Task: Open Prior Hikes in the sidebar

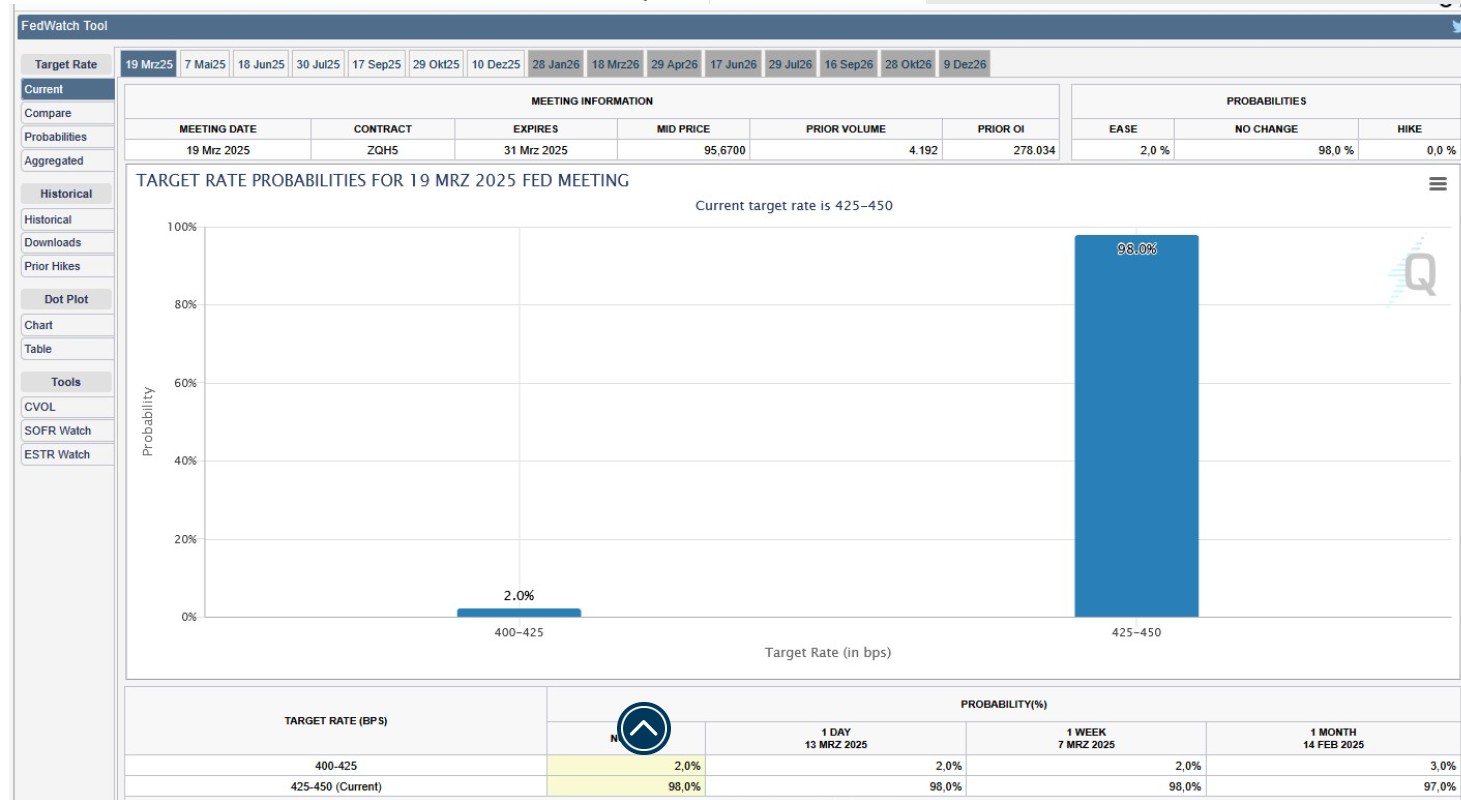Action: [x=67, y=266]
